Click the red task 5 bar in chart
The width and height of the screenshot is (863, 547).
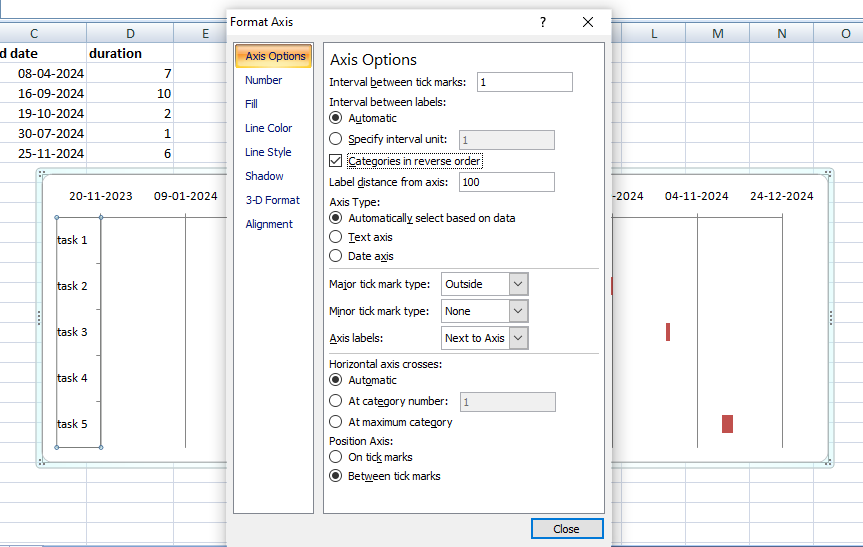click(x=727, y=424)
